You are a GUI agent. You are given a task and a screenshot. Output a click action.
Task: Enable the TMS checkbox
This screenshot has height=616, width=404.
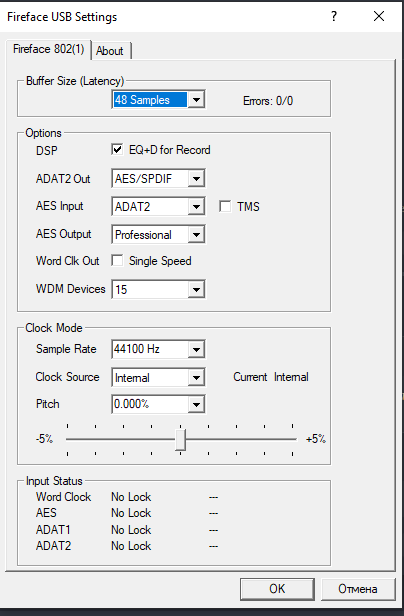tap(225, 207)
